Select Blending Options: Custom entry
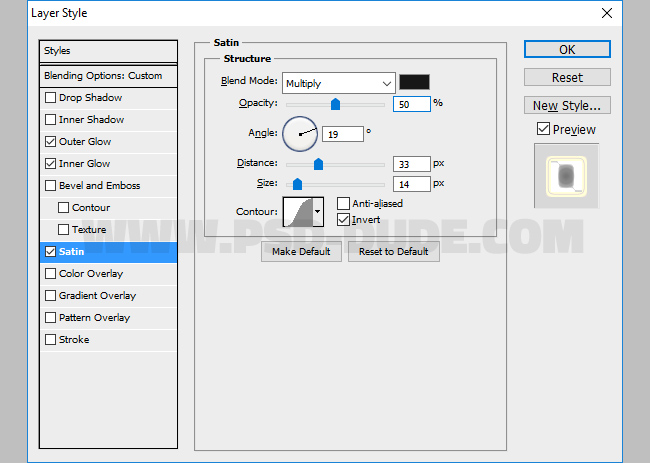 [103, 76]
